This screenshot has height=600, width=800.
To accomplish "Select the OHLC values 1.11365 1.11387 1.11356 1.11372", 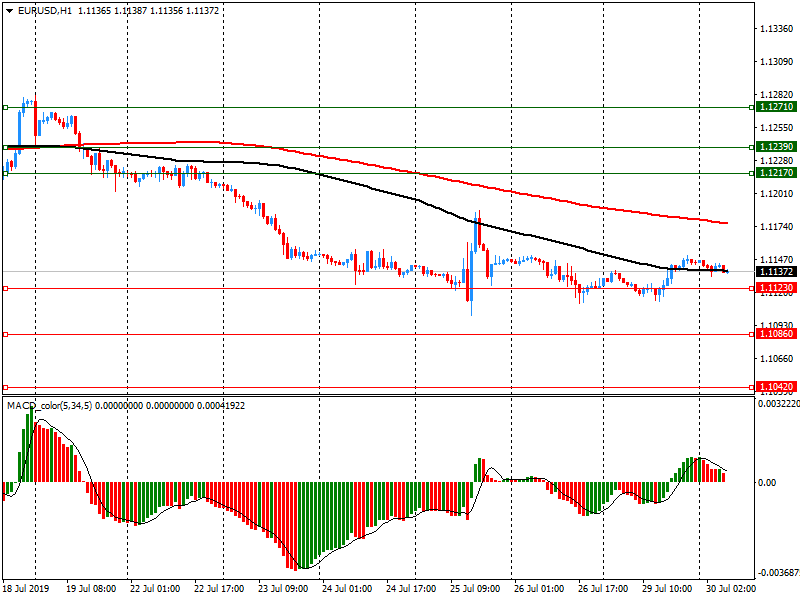I will (x=148, y=11).
